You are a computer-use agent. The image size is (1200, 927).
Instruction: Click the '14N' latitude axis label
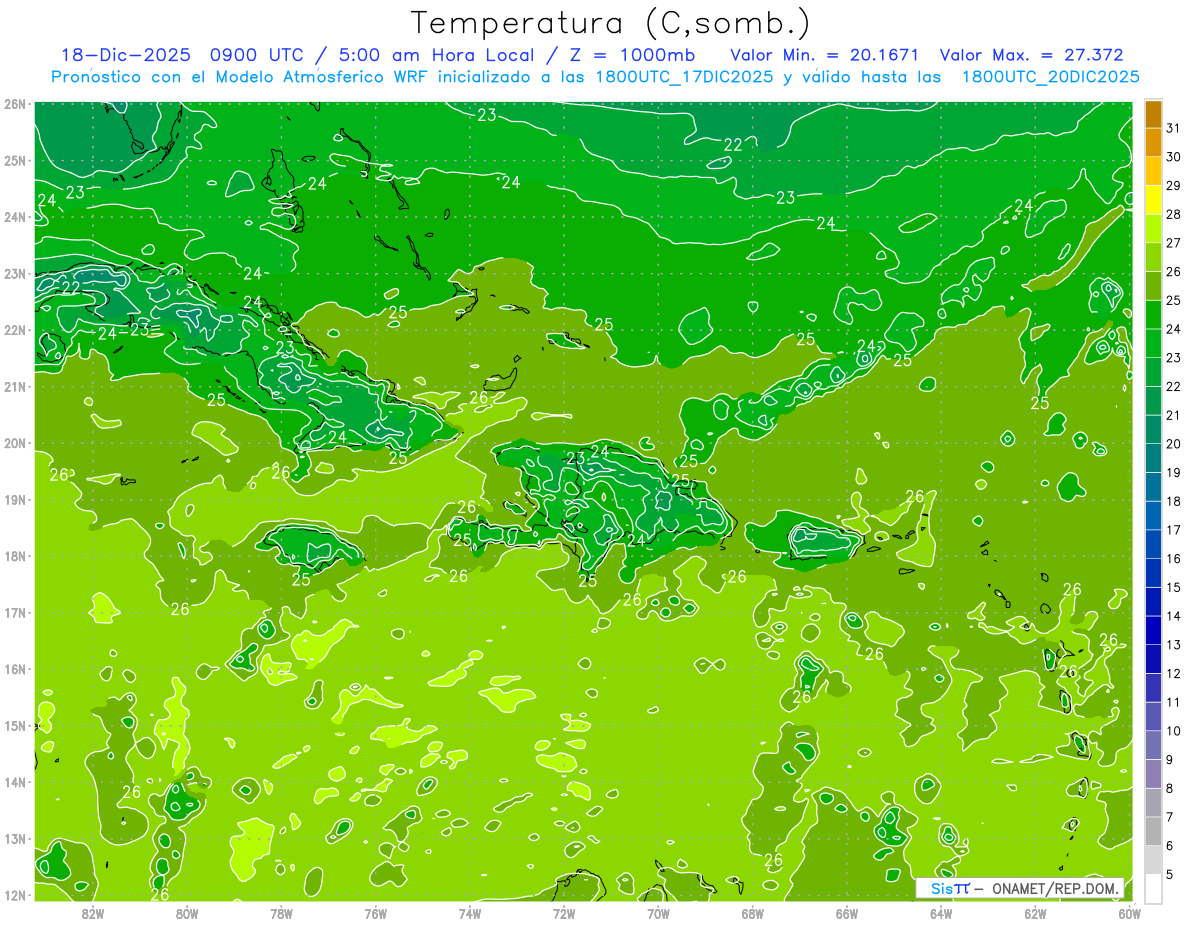tap(15, 782)
